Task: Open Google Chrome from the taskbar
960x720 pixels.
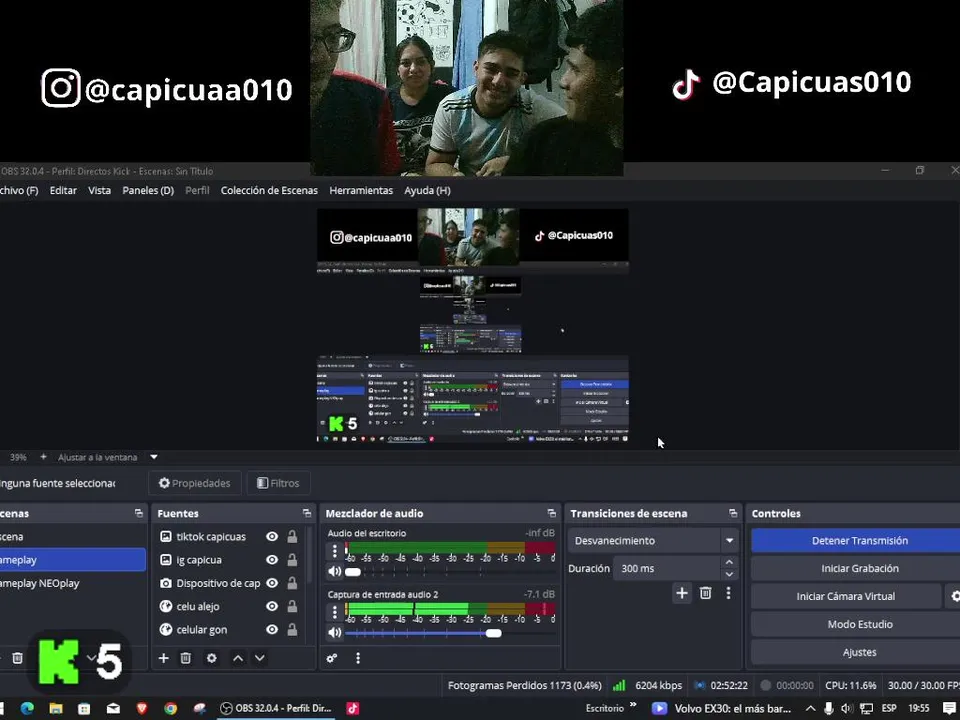Action: pyautogui.click(x=171, y=708)
